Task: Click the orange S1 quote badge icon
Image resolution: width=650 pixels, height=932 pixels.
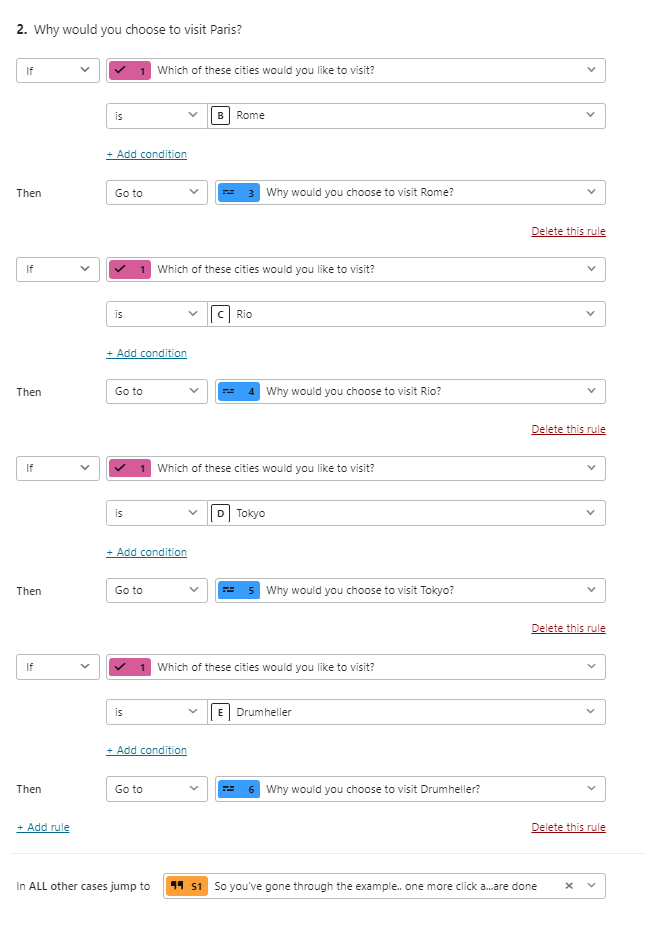Action: (x=187, y=886)
